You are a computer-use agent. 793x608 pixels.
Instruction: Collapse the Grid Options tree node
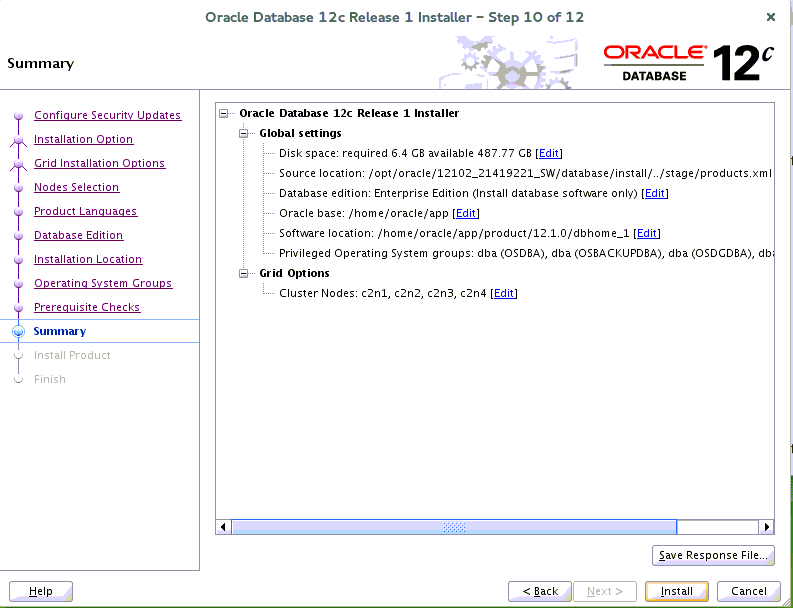coord(243,273)
